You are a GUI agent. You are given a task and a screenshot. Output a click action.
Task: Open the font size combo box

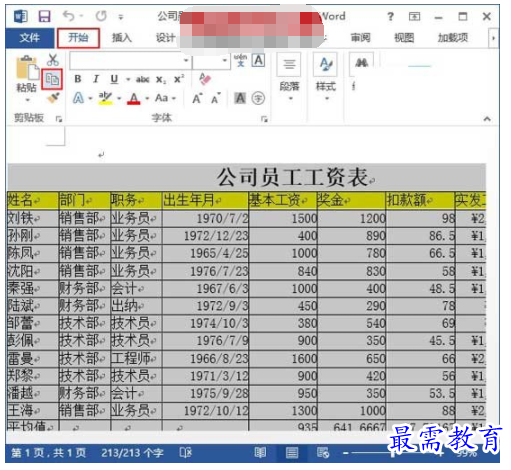tap(211, 61)
